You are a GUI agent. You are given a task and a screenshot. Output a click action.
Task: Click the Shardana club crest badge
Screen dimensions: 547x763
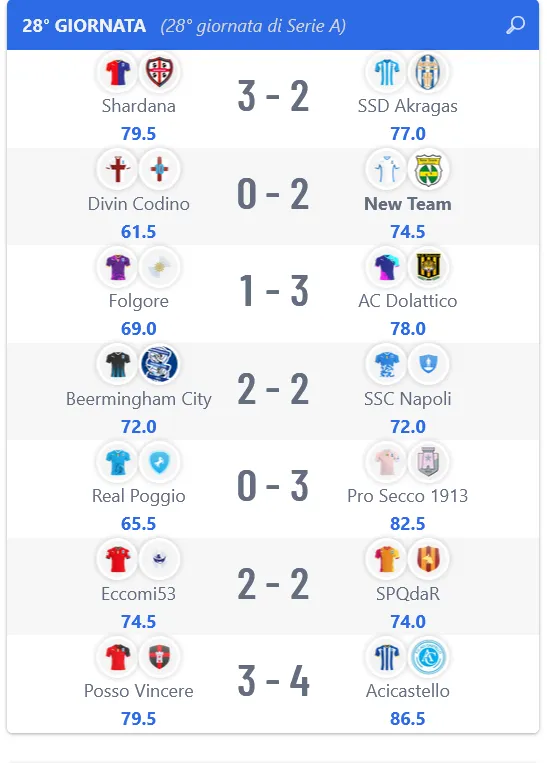159,72
